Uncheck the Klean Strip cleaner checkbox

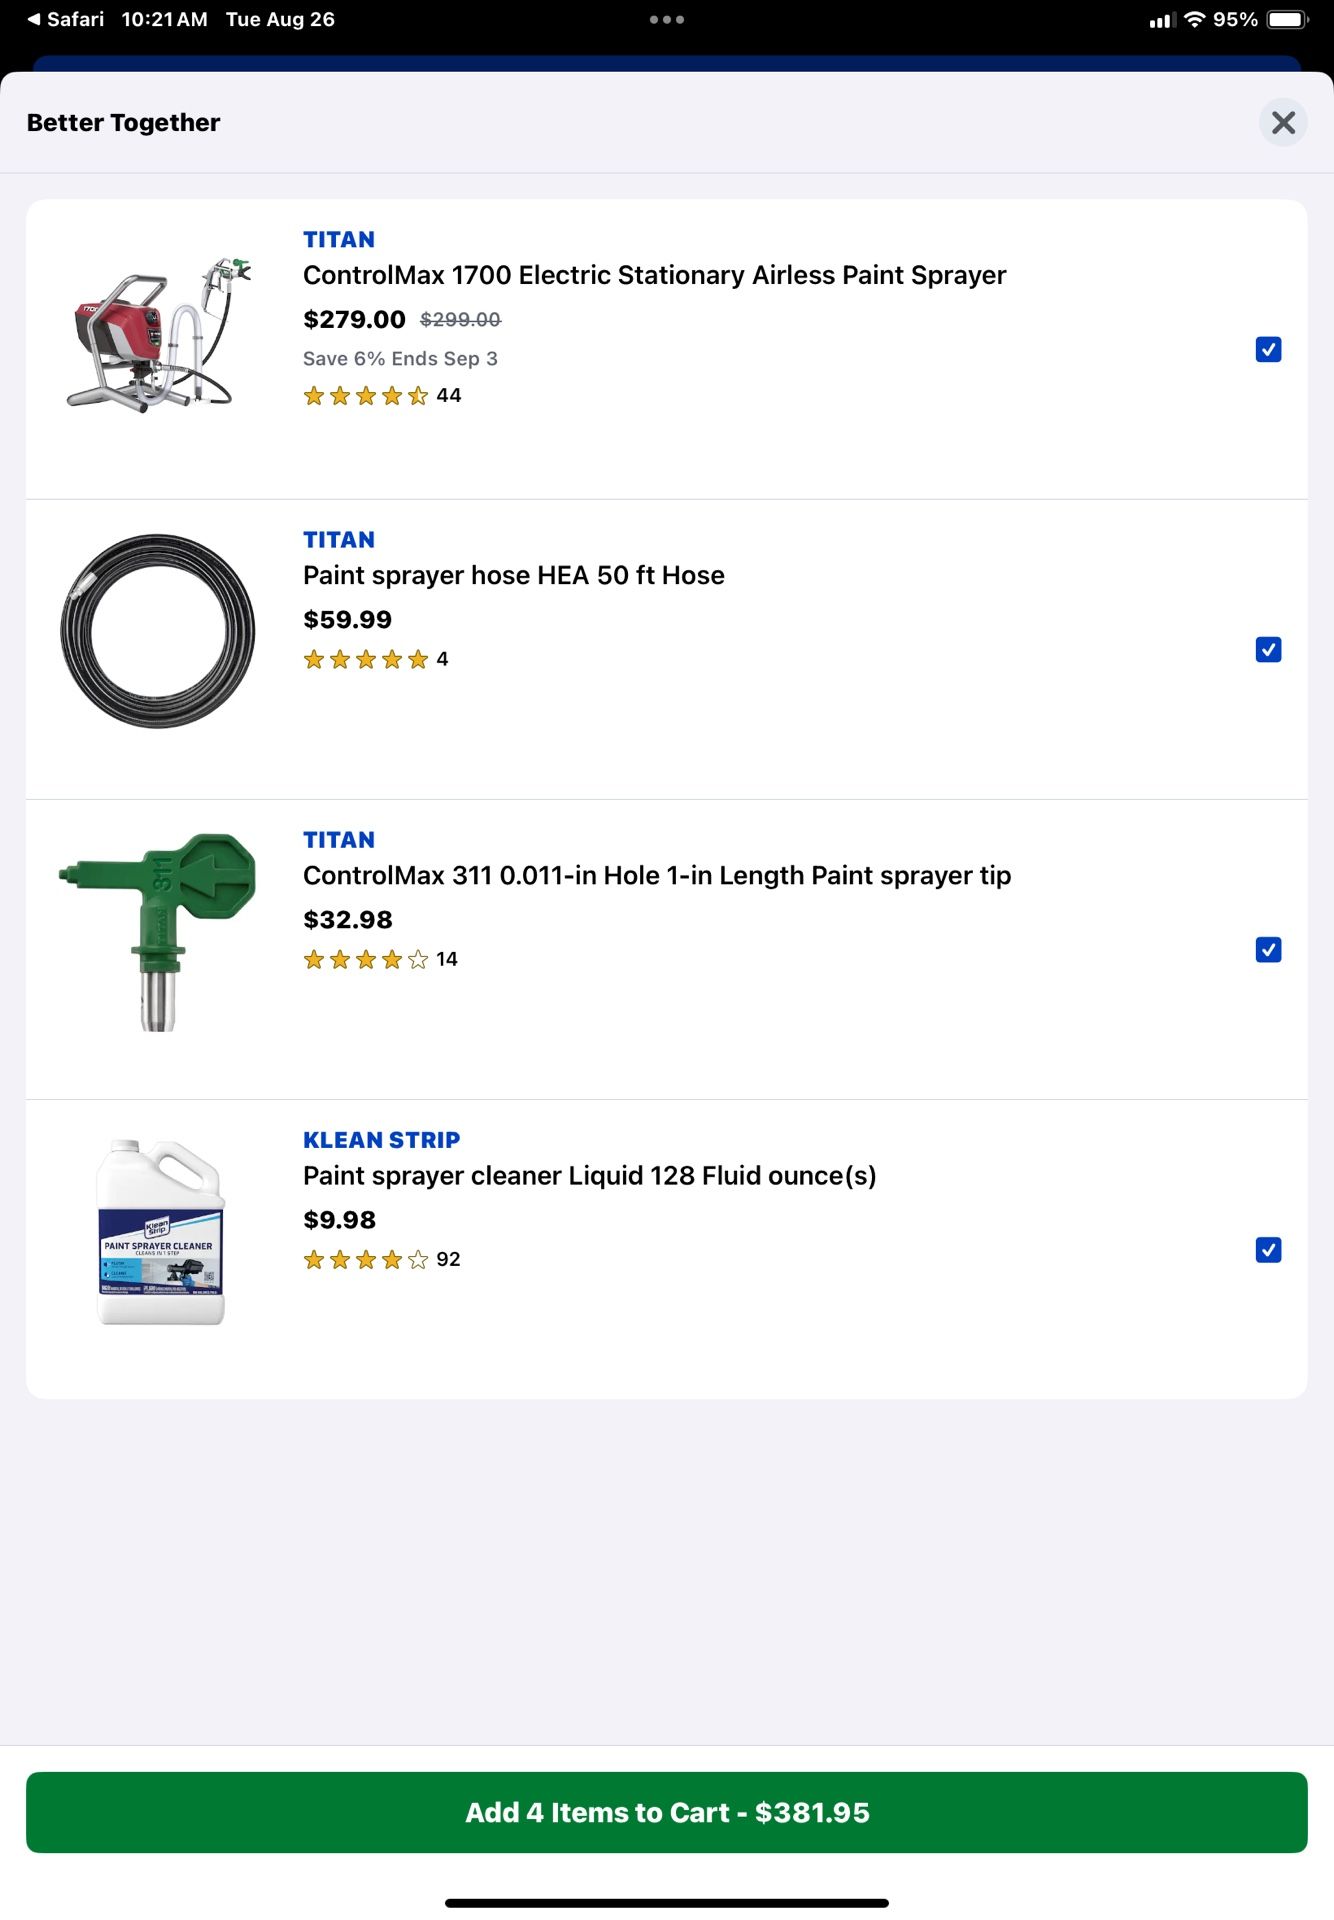pyautogui.click(x=1268, y=1249)
